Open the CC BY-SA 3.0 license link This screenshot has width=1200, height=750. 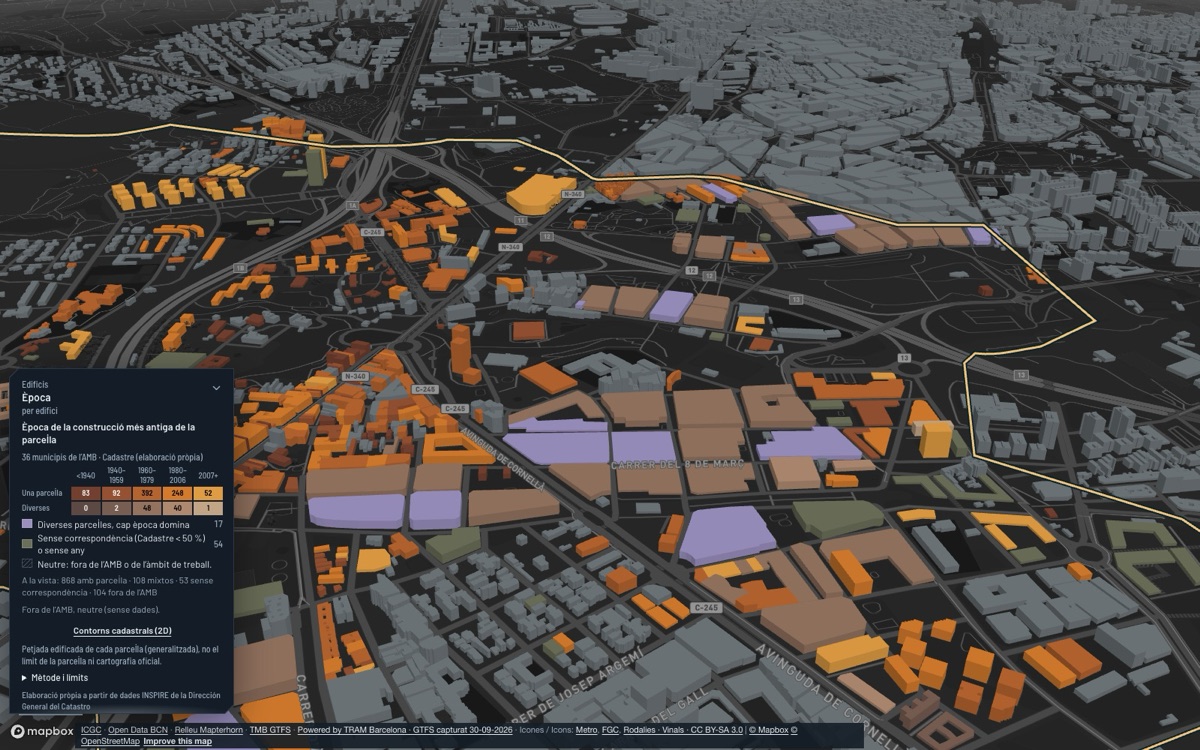[717, 730]
